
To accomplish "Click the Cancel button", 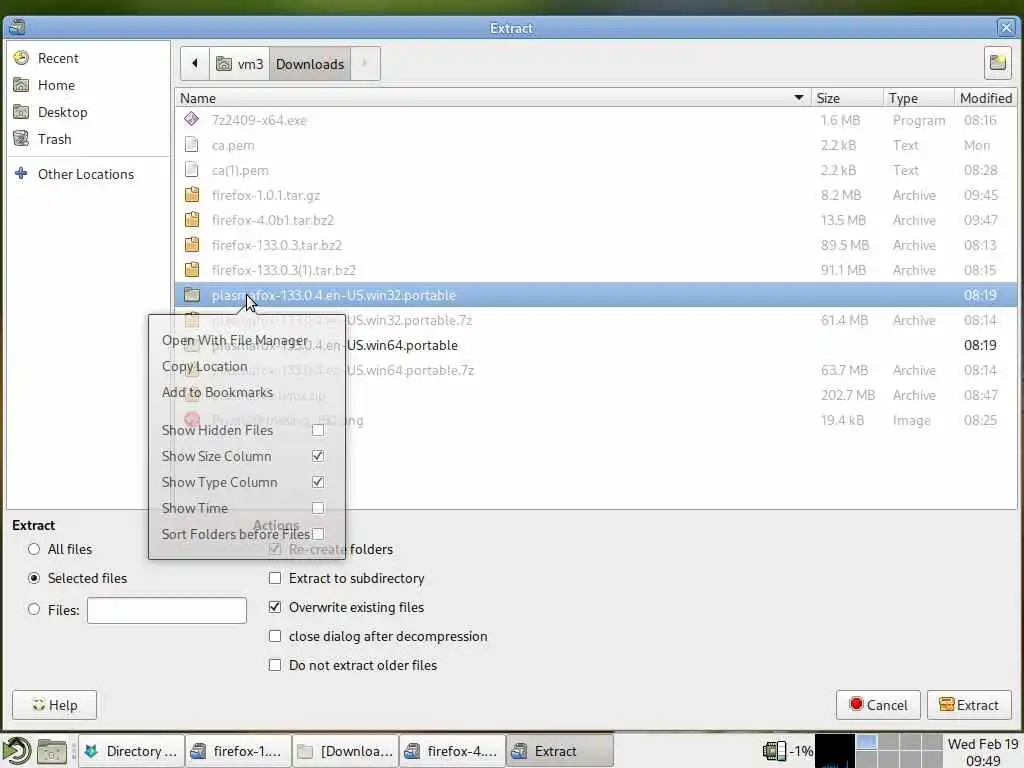I will click(x=878, y=705).
